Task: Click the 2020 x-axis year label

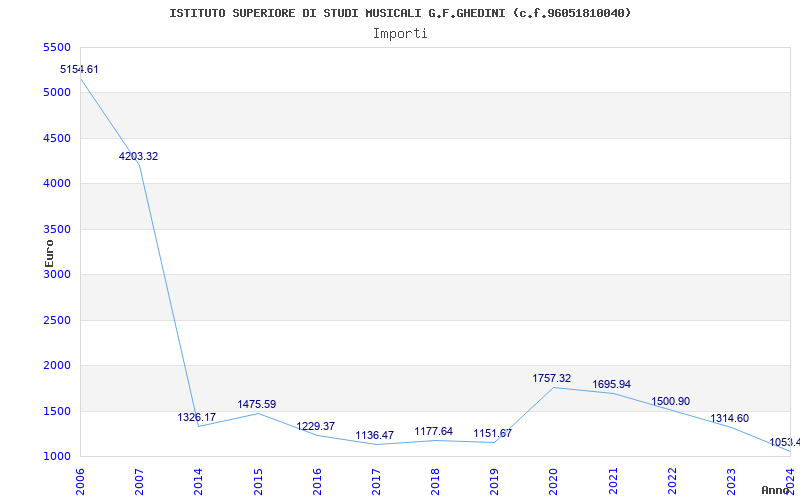Action: pos(554,481)
